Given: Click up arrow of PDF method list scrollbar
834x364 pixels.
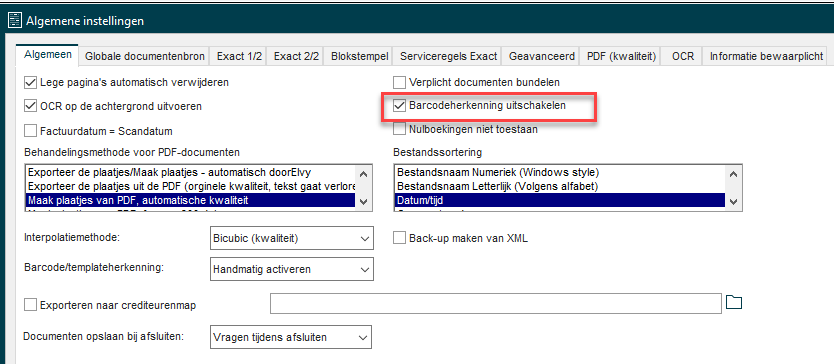Looking at the screenshot, I should pos(364,173).
